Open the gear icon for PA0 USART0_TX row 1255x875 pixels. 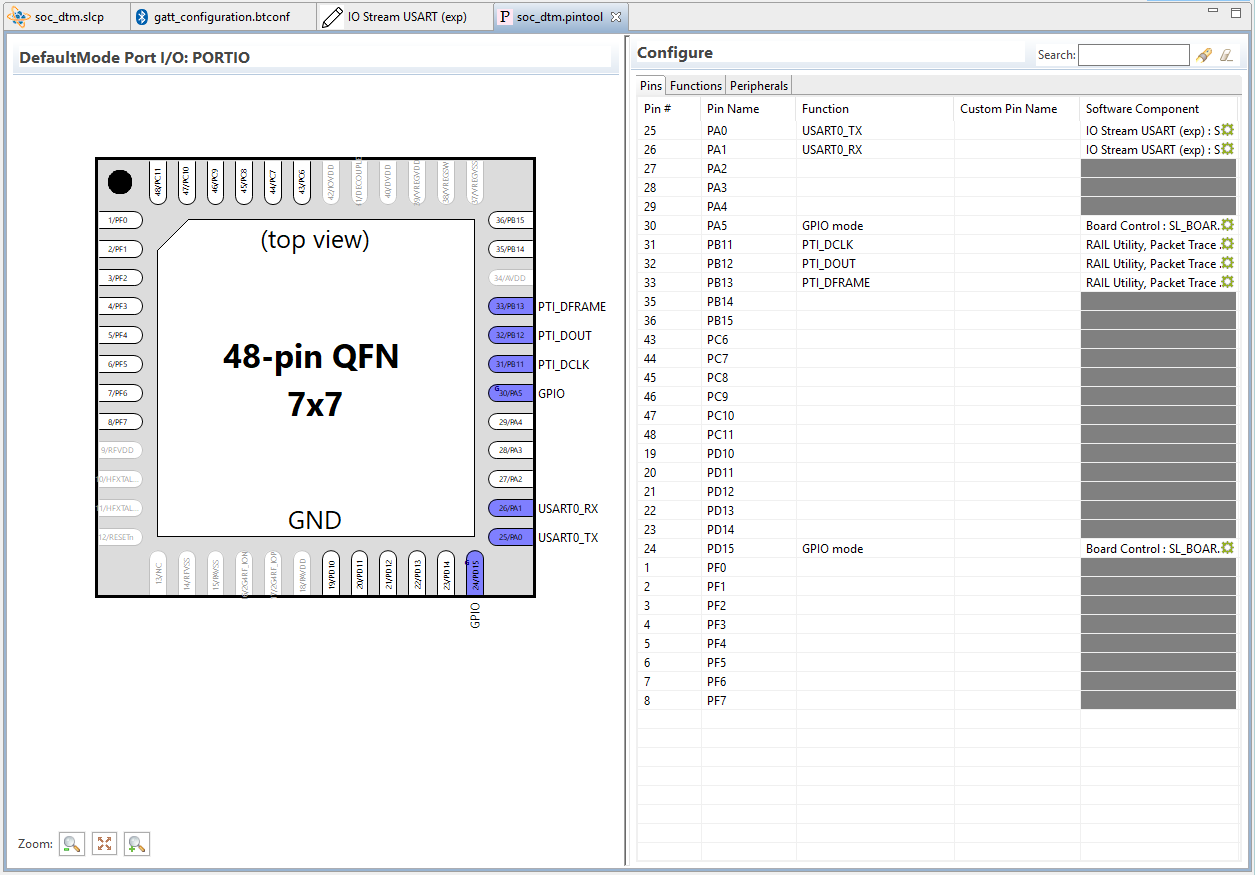click(1227, 130)
